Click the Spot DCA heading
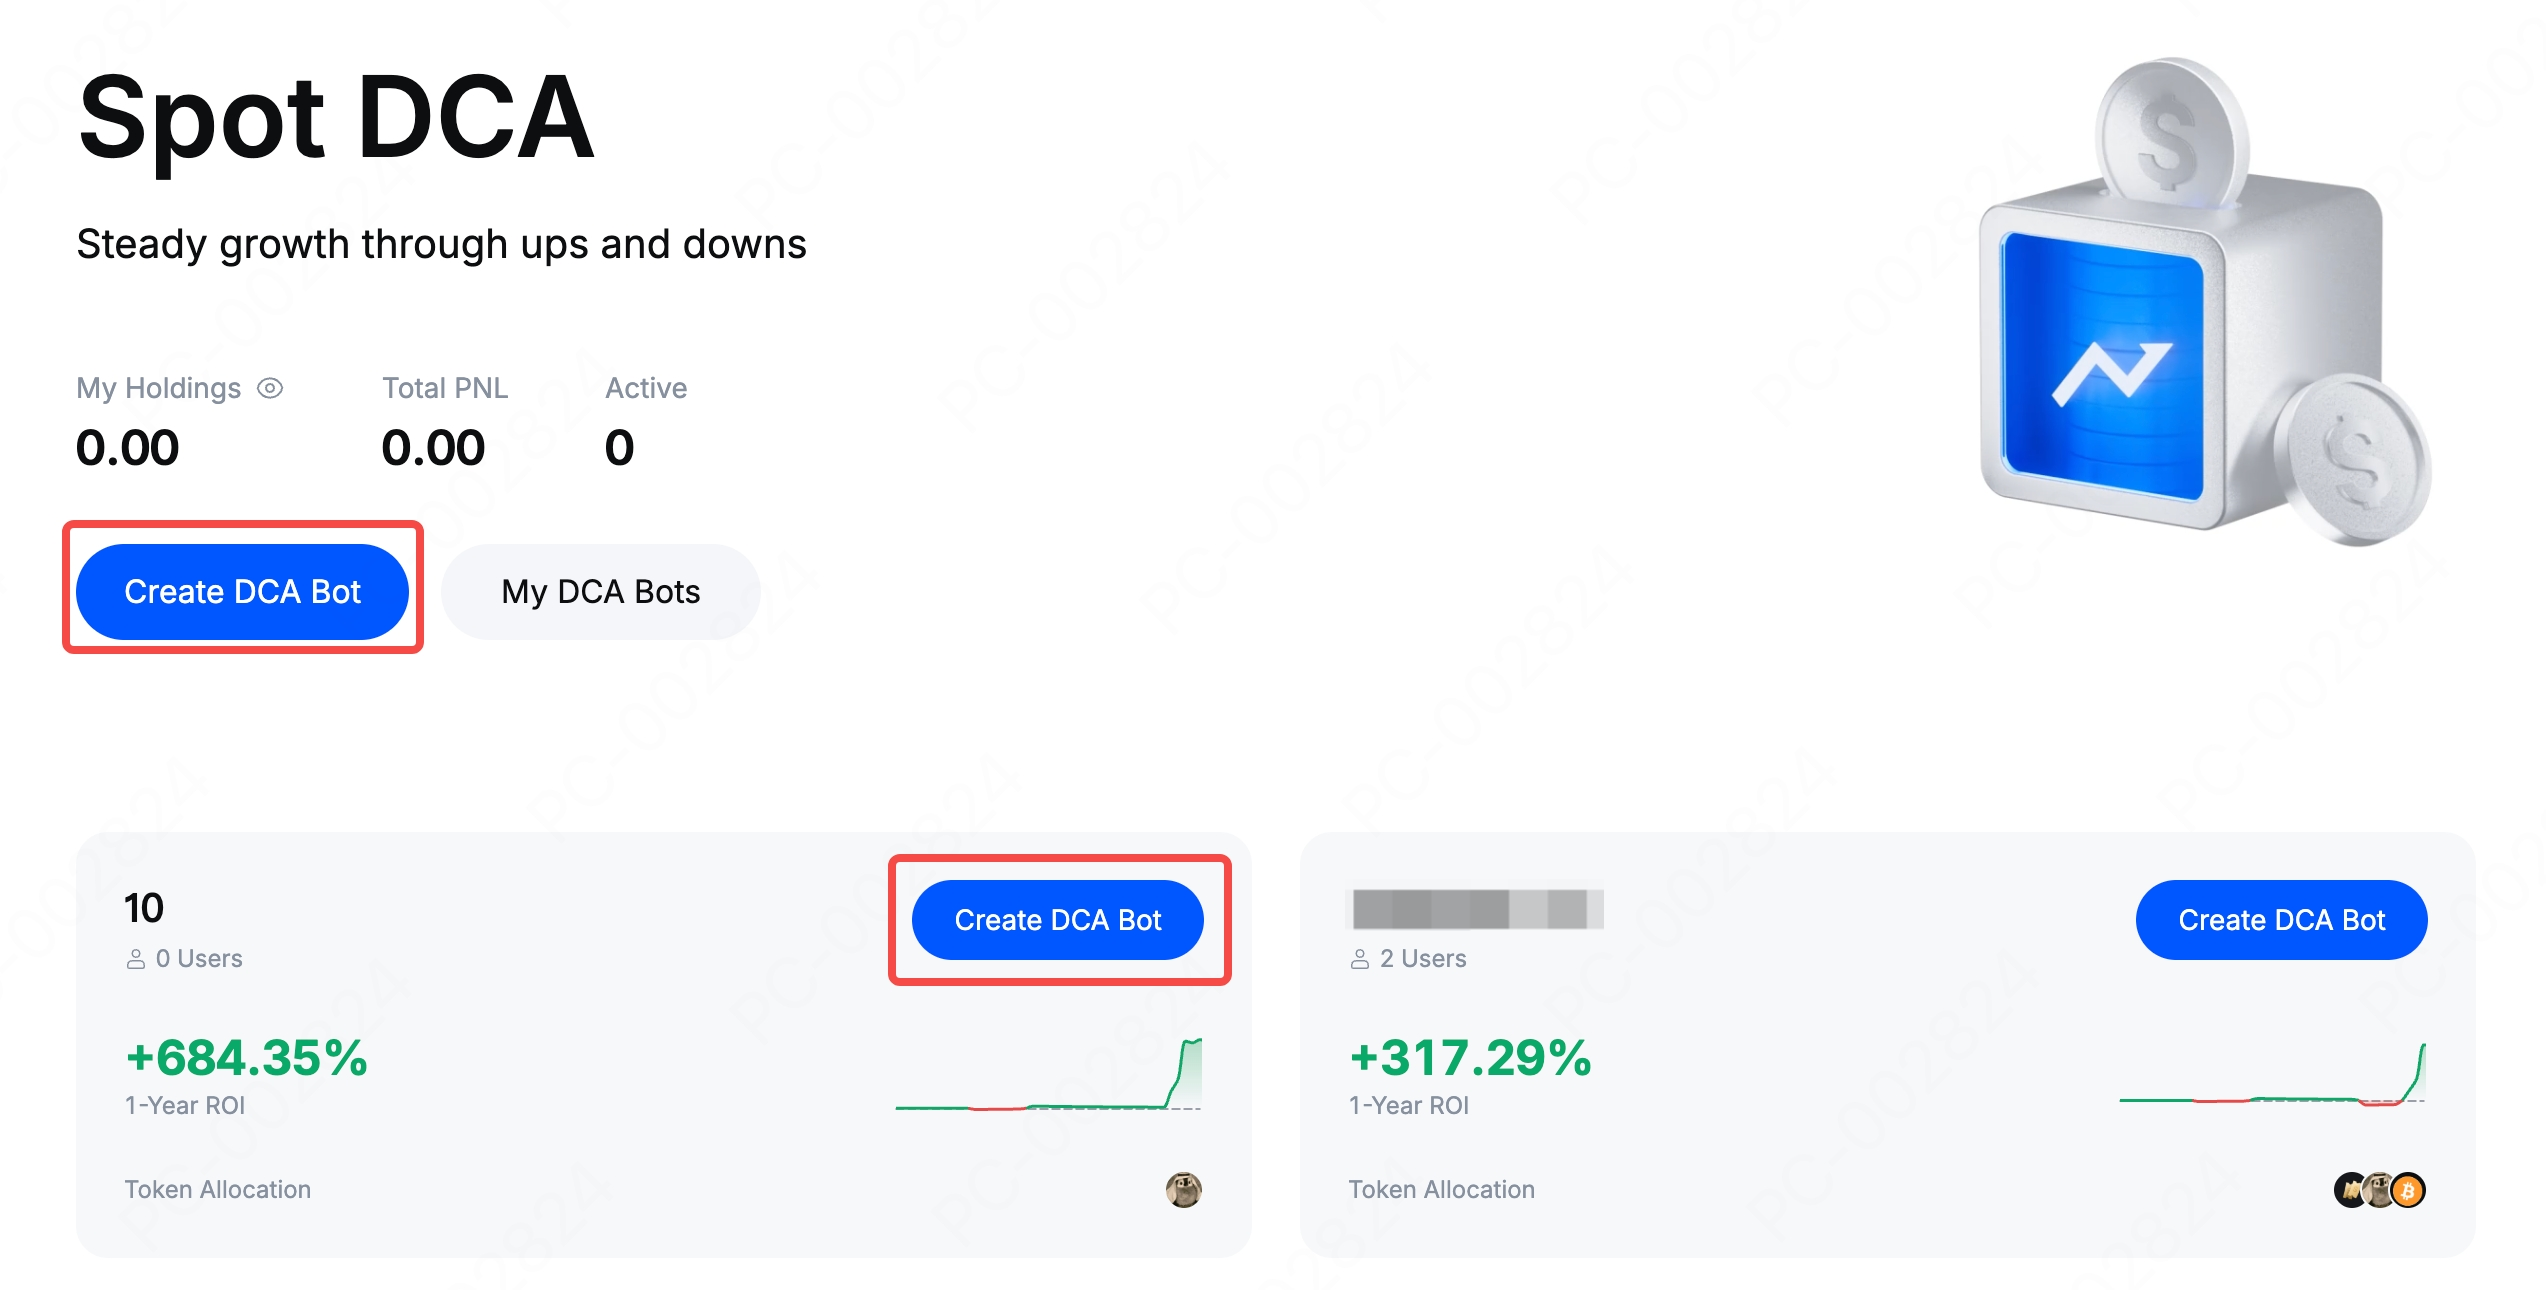2546x1290 pixels. click(336, 118)
